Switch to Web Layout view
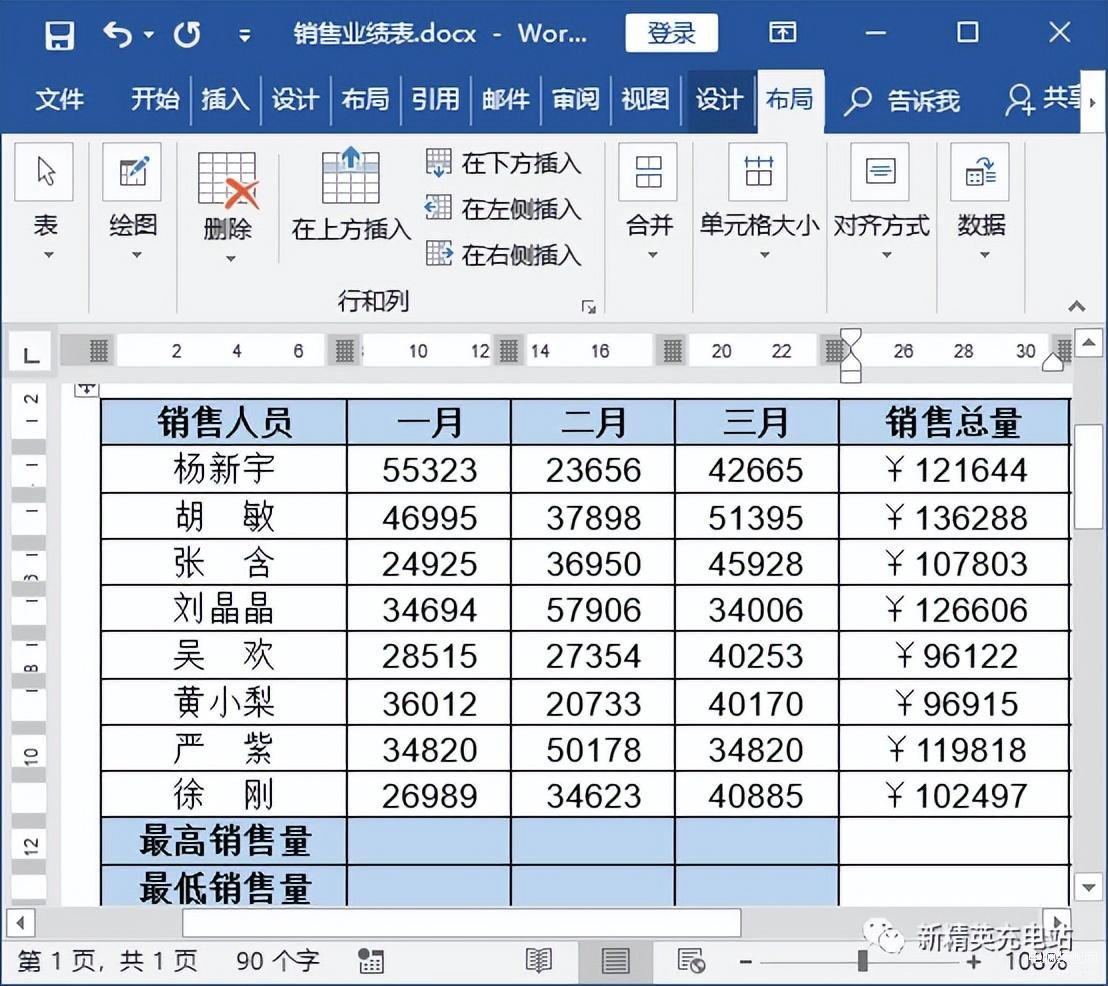 (690, 961)
